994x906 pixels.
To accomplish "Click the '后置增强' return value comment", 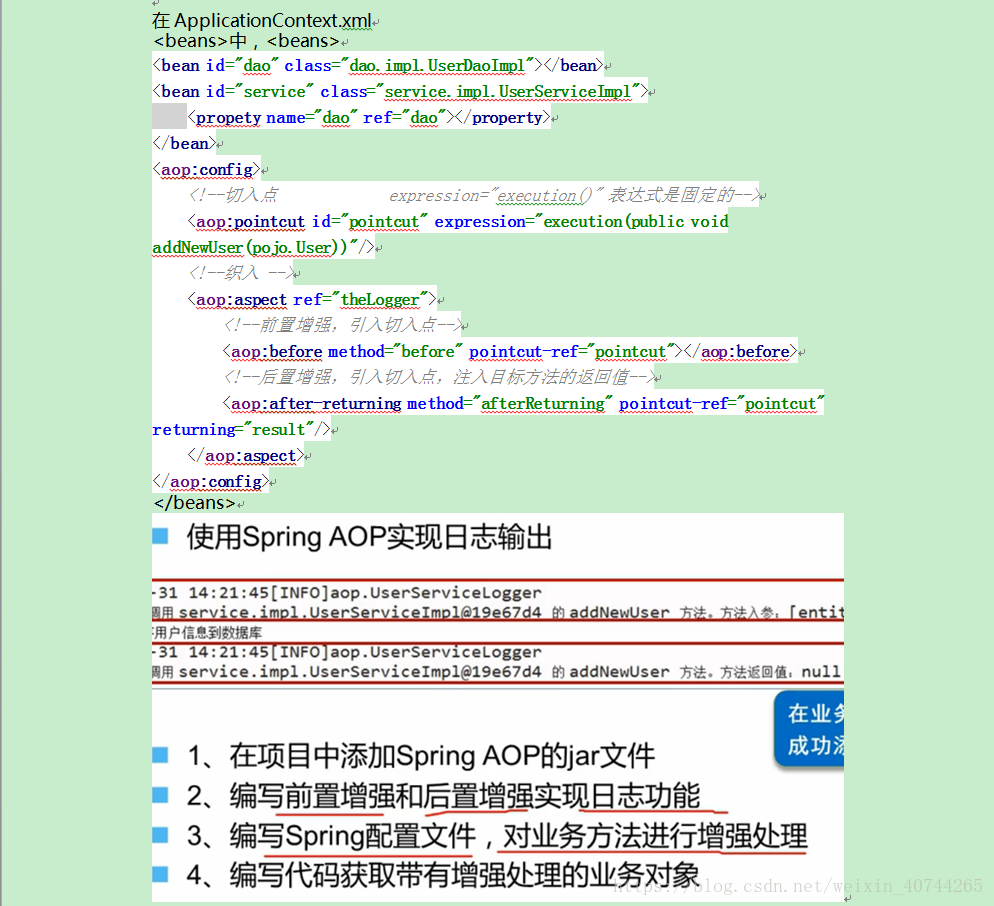I will (440, 377).
